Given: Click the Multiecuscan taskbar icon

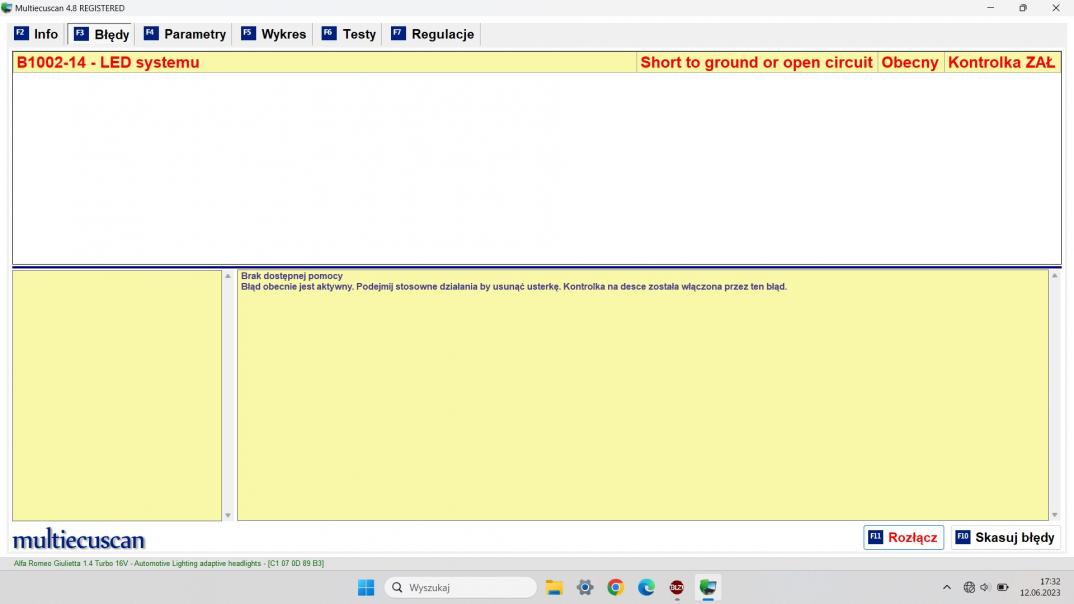Looking at the screenshot, I should [708, 588].
